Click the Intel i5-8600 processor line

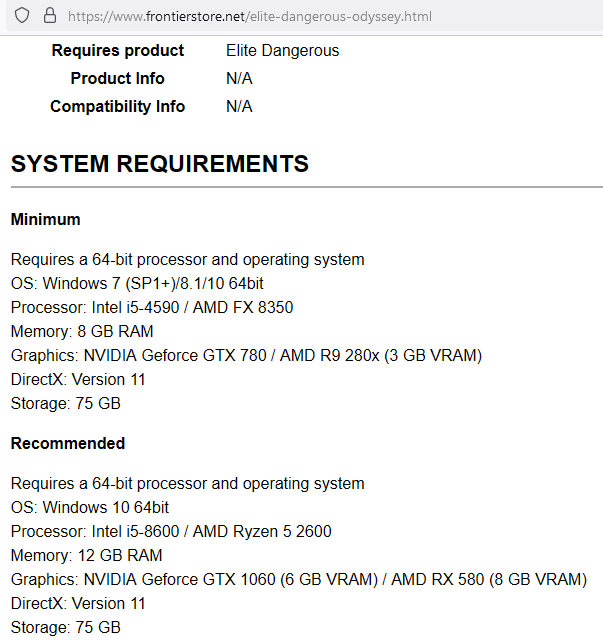[171, 531]
